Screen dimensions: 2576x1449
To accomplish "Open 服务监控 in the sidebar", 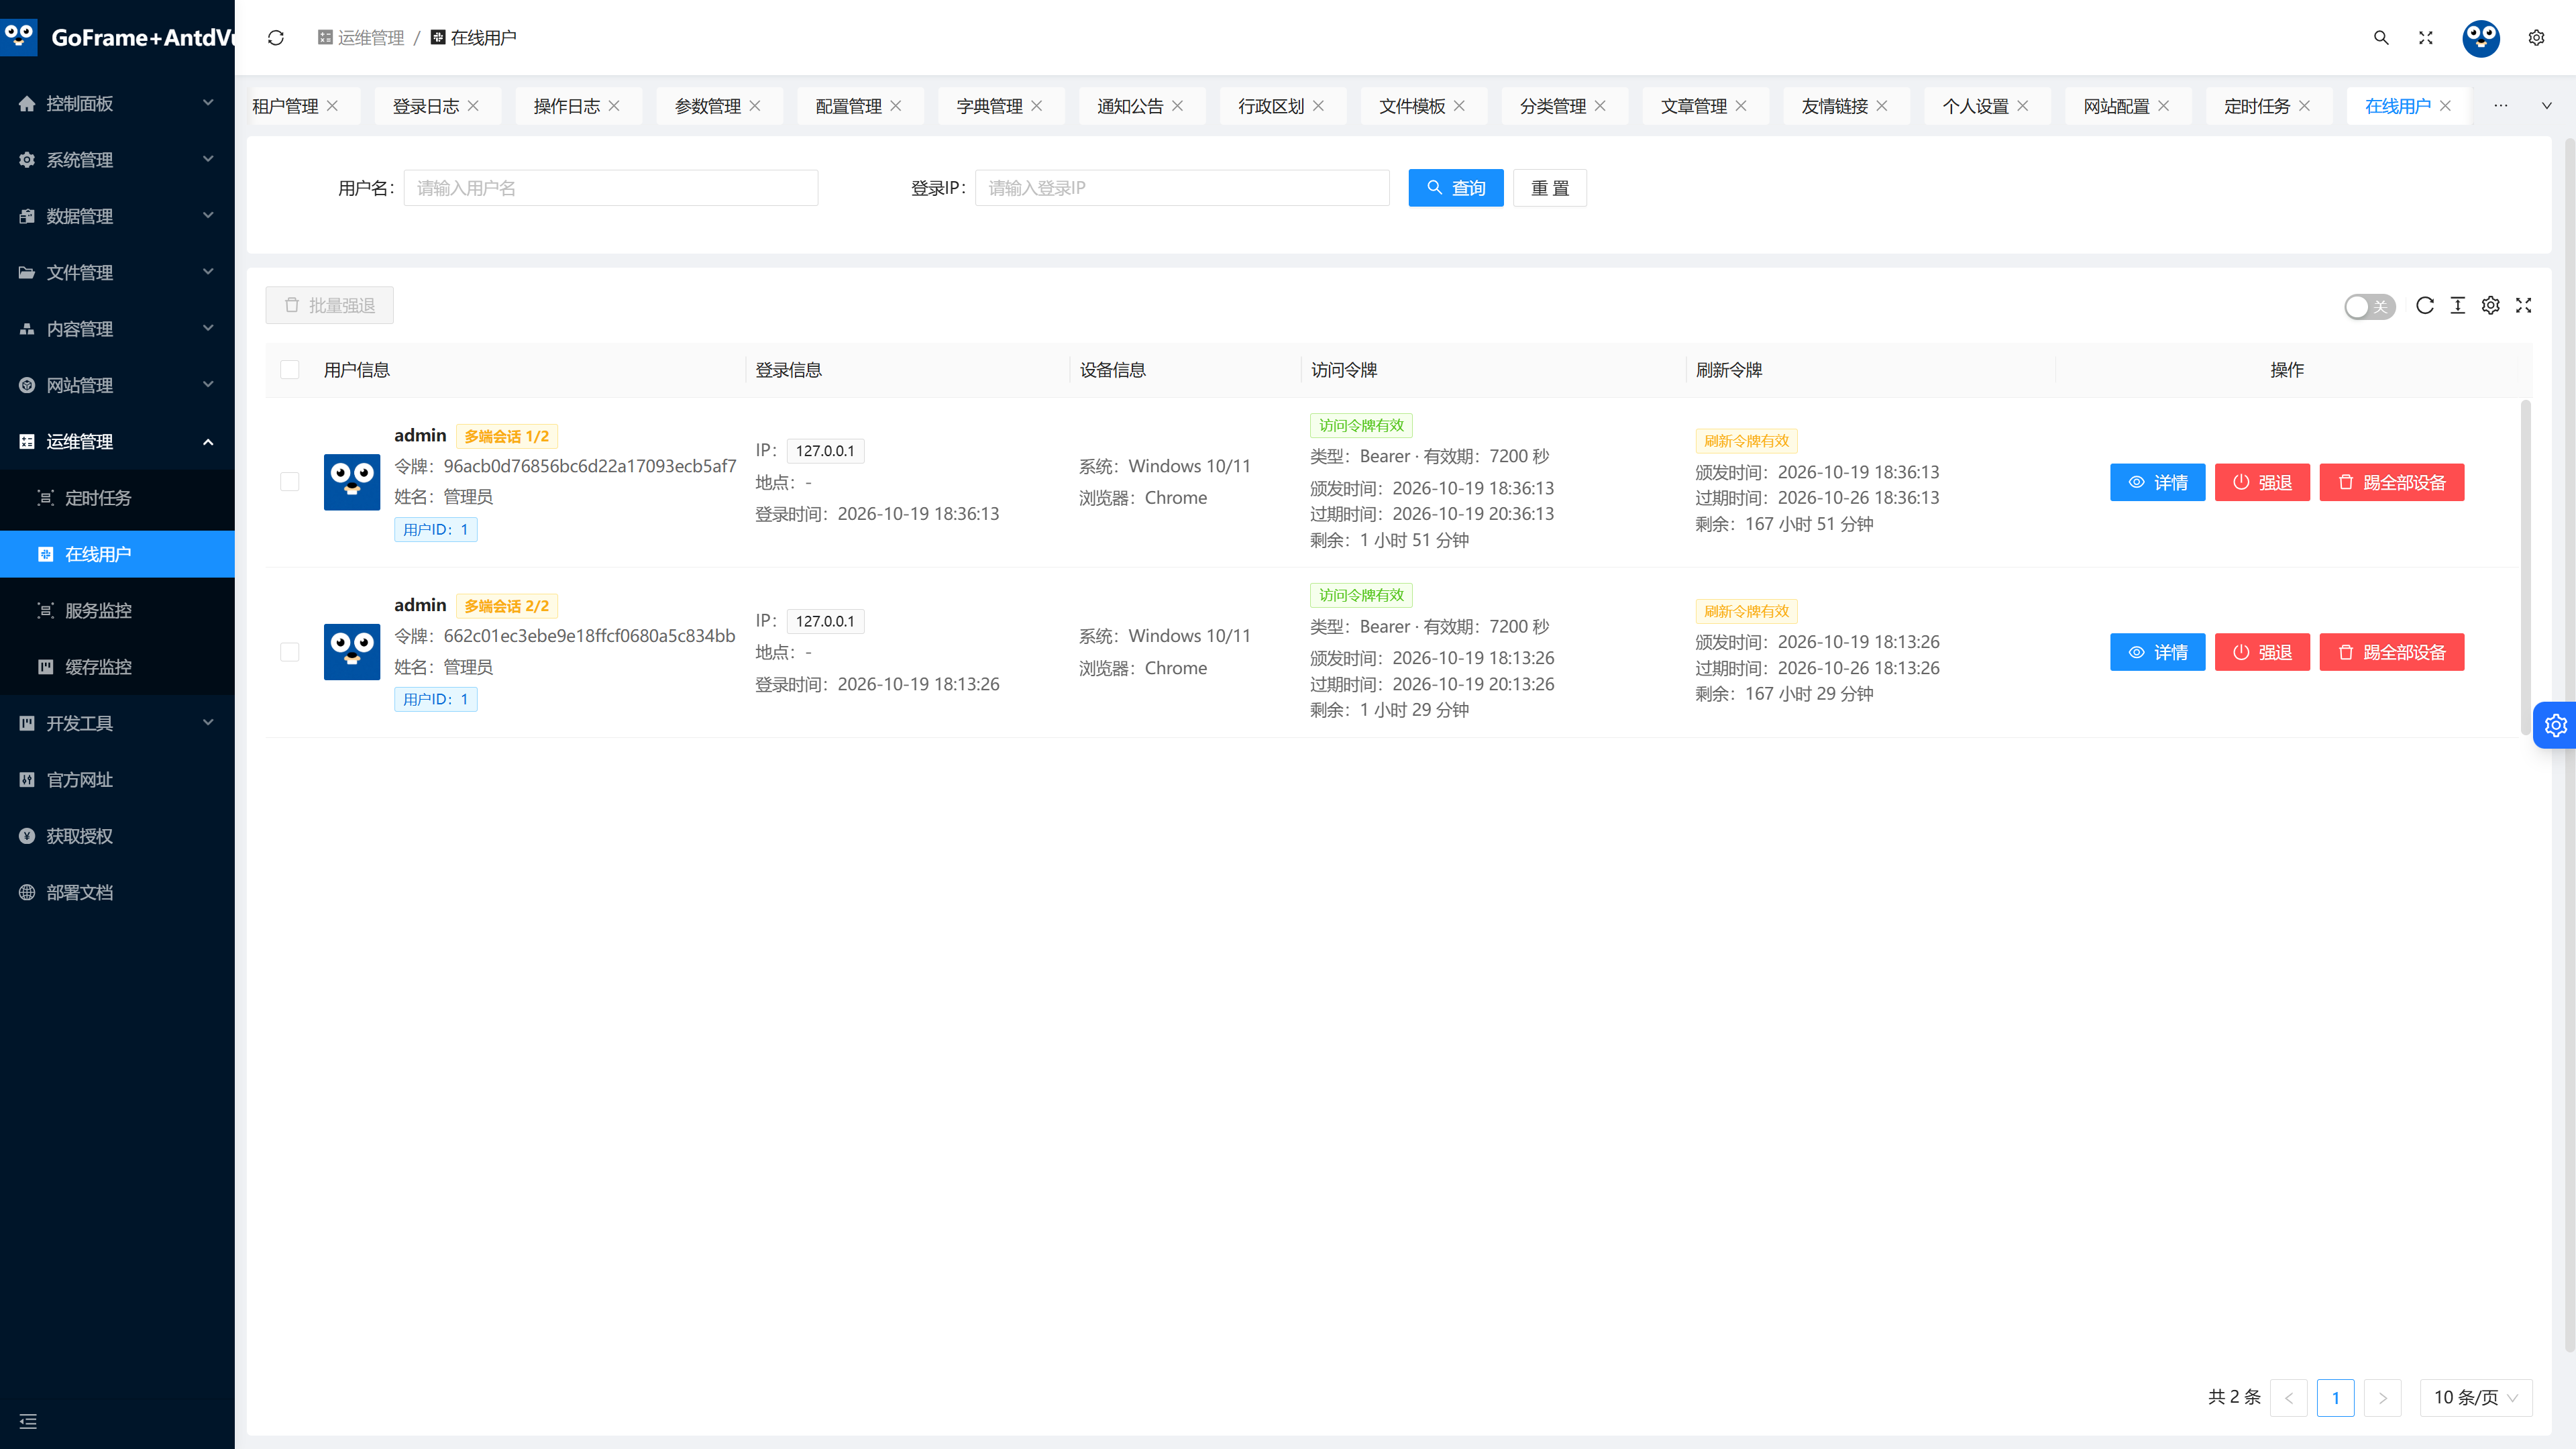I will coord(117,610).
